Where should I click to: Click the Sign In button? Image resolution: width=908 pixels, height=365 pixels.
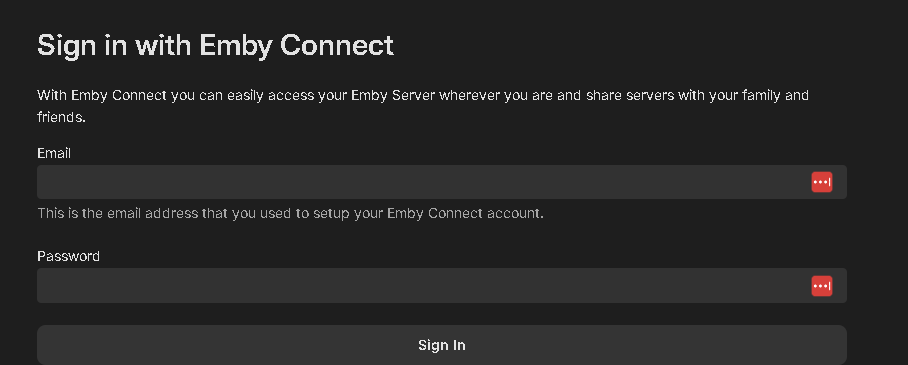click(442, 345)
